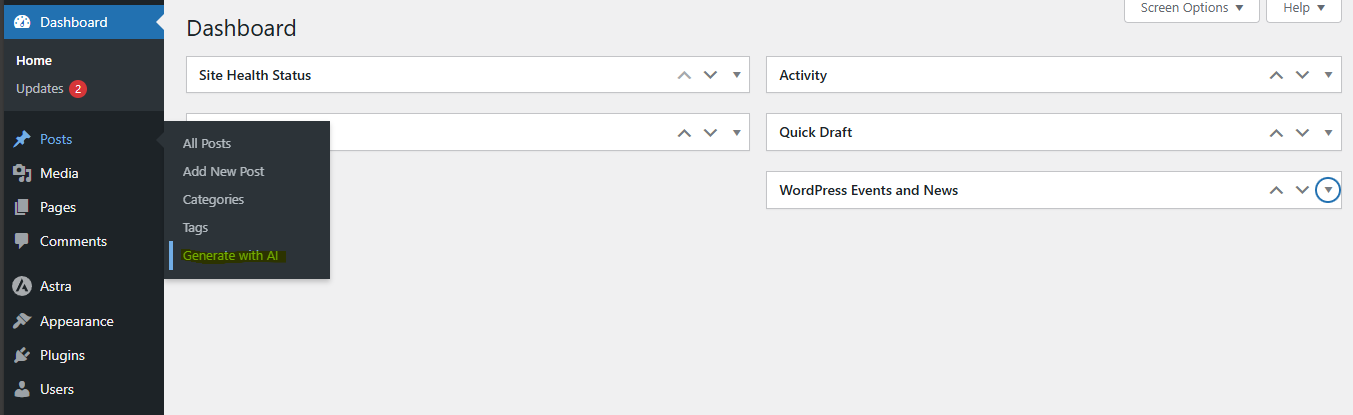
Task: Click the red Updates count badge
Action: (78, 89)
